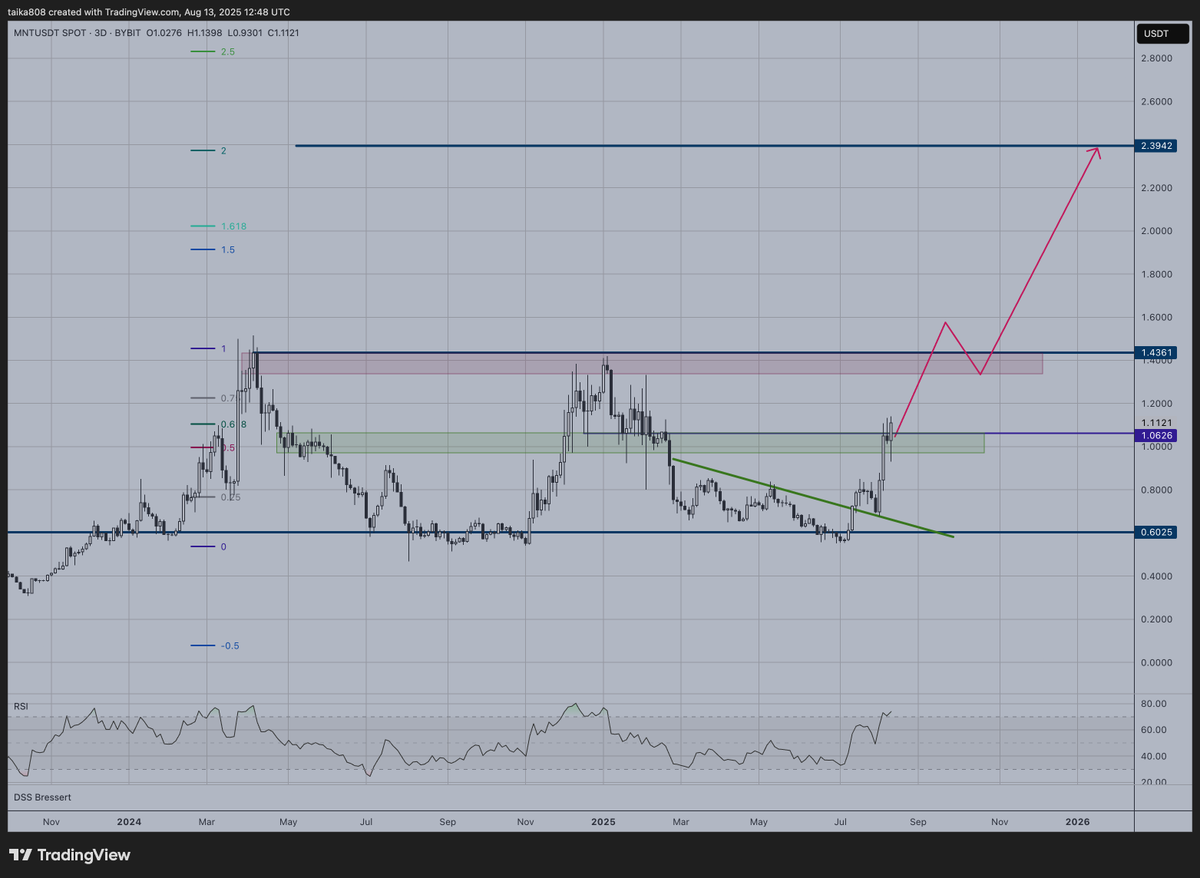The width and height of the screenshot is (1200, 878).
Task: Select the green support zone rectangle
Action: [x=630, y=442]
